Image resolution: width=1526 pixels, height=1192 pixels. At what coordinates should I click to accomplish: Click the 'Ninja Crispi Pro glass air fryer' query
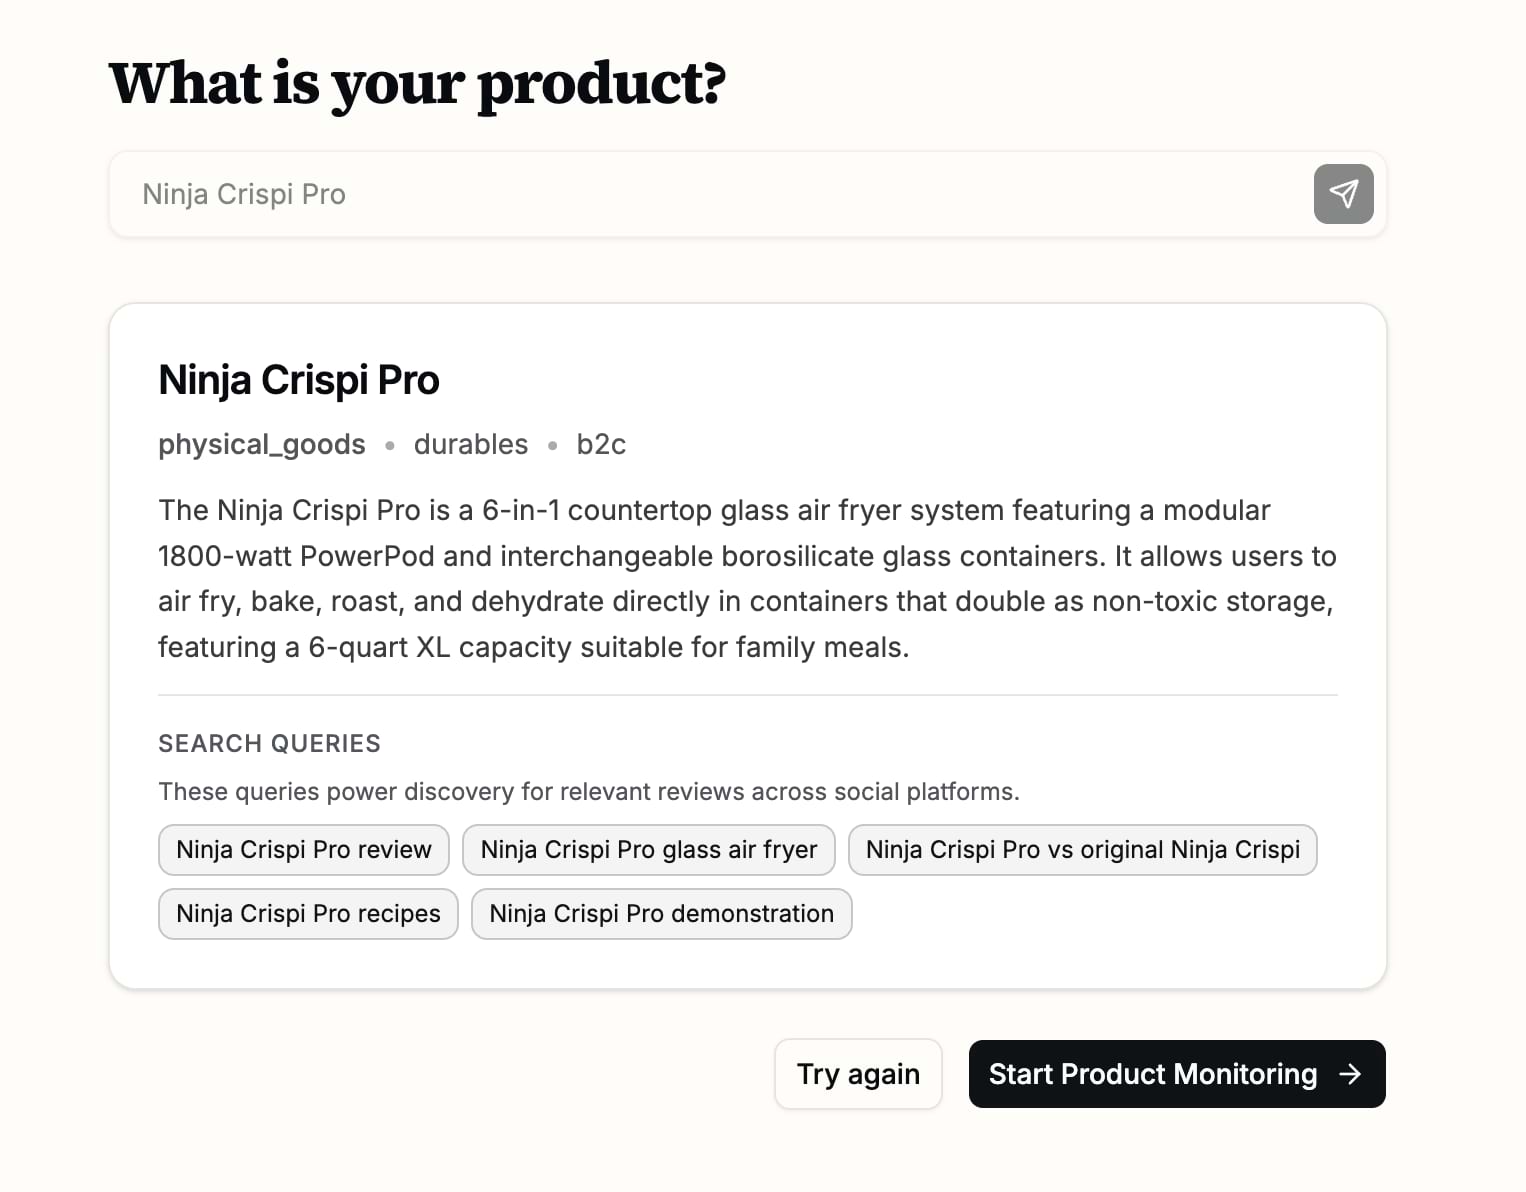[x=648, y=849]
